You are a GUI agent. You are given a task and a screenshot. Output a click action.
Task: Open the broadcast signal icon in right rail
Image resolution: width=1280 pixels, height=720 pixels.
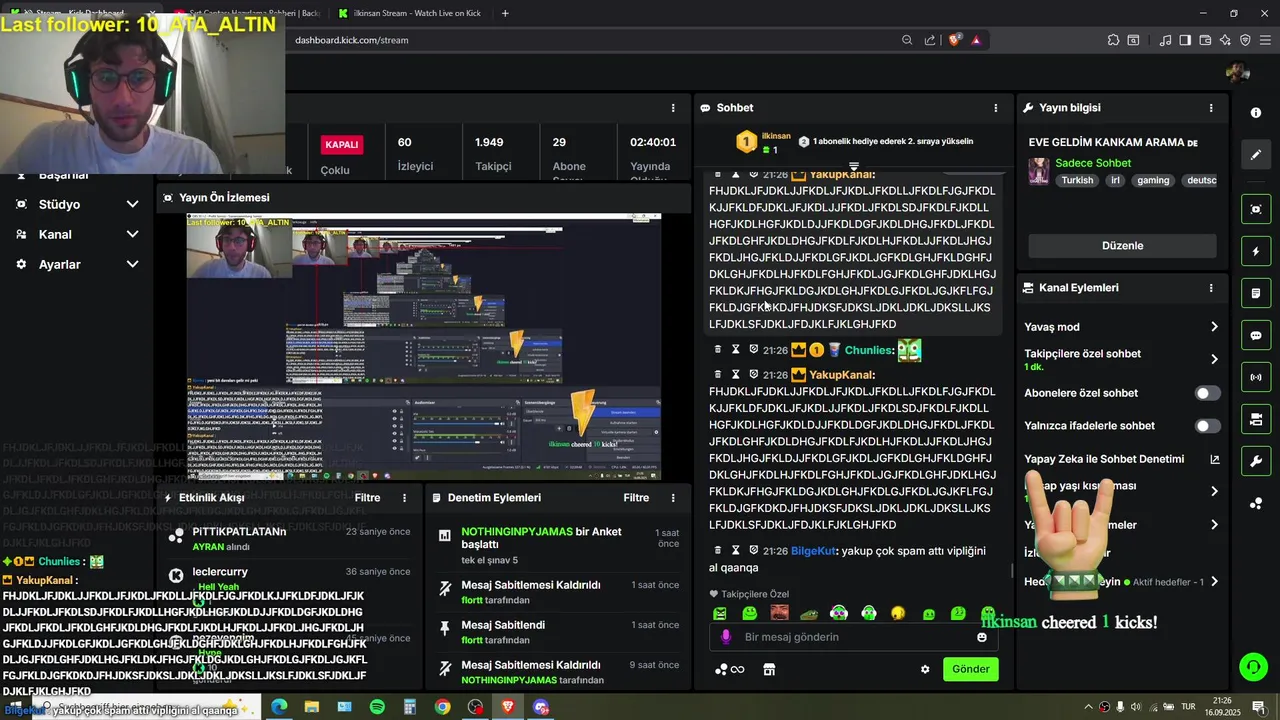pyautogui.click(x=1256, y=377)
